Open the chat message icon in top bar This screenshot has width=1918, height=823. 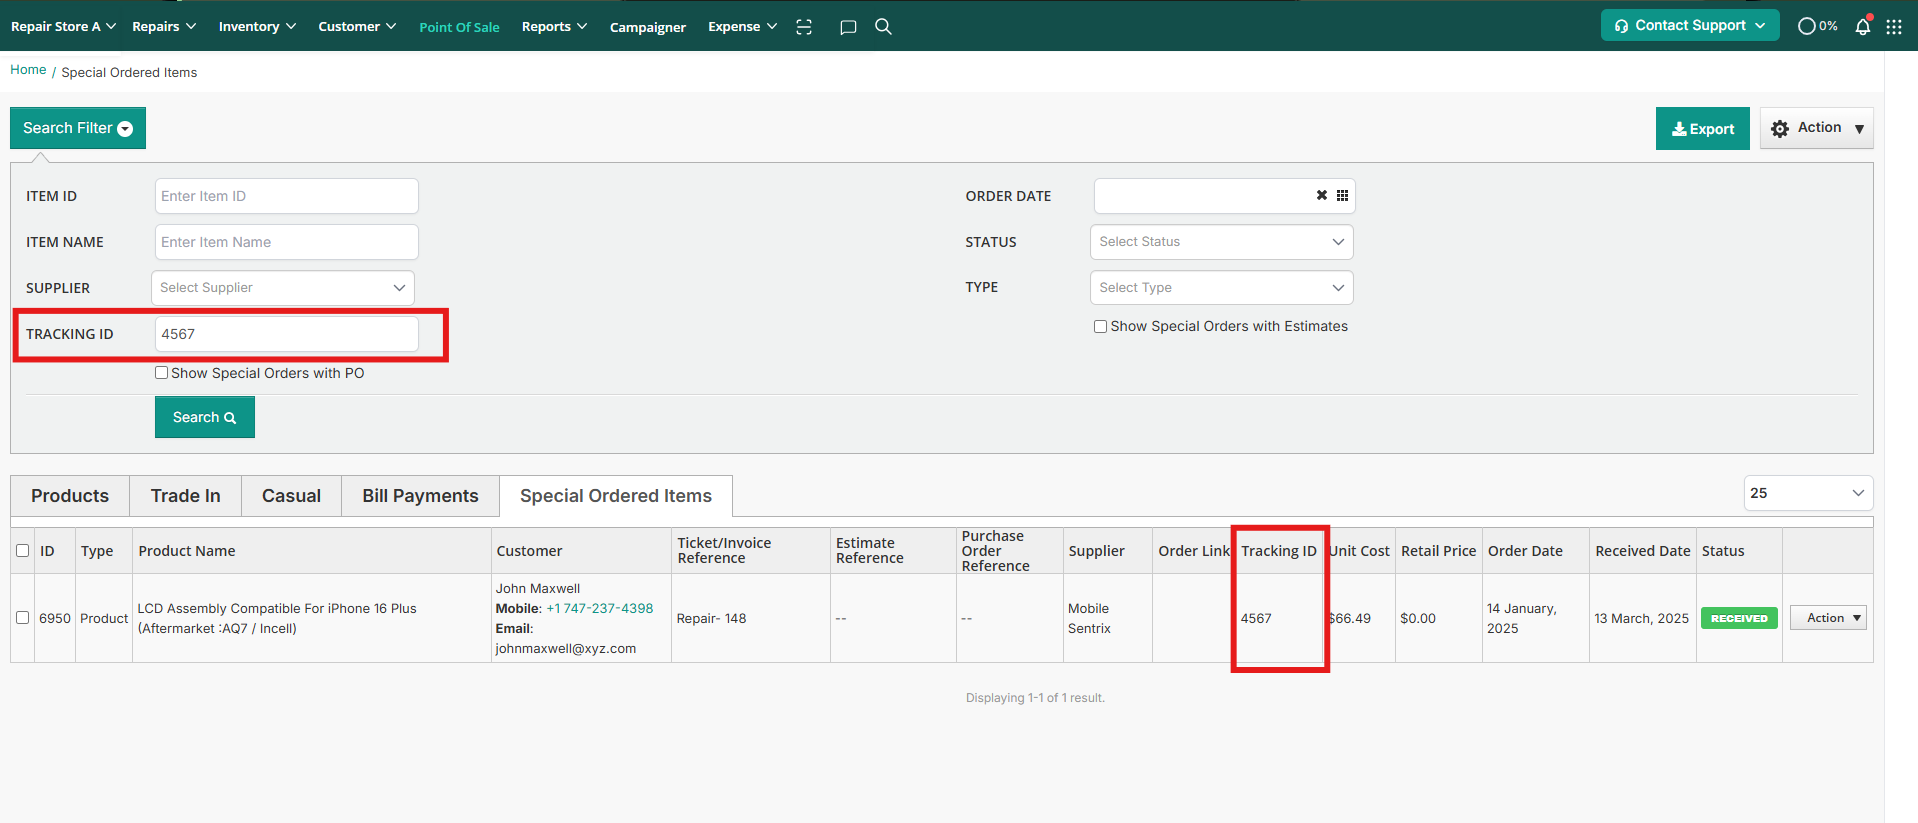[848, 27]
